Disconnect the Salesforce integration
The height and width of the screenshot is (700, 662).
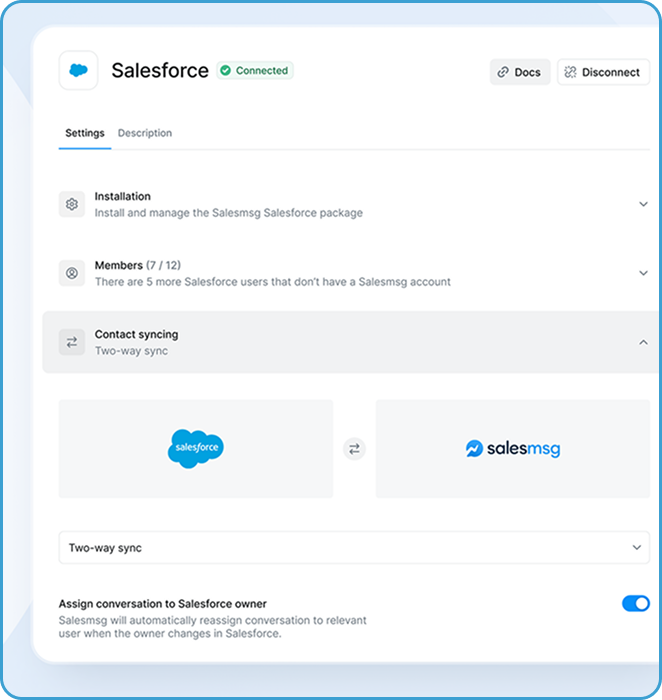coord(603,72)
